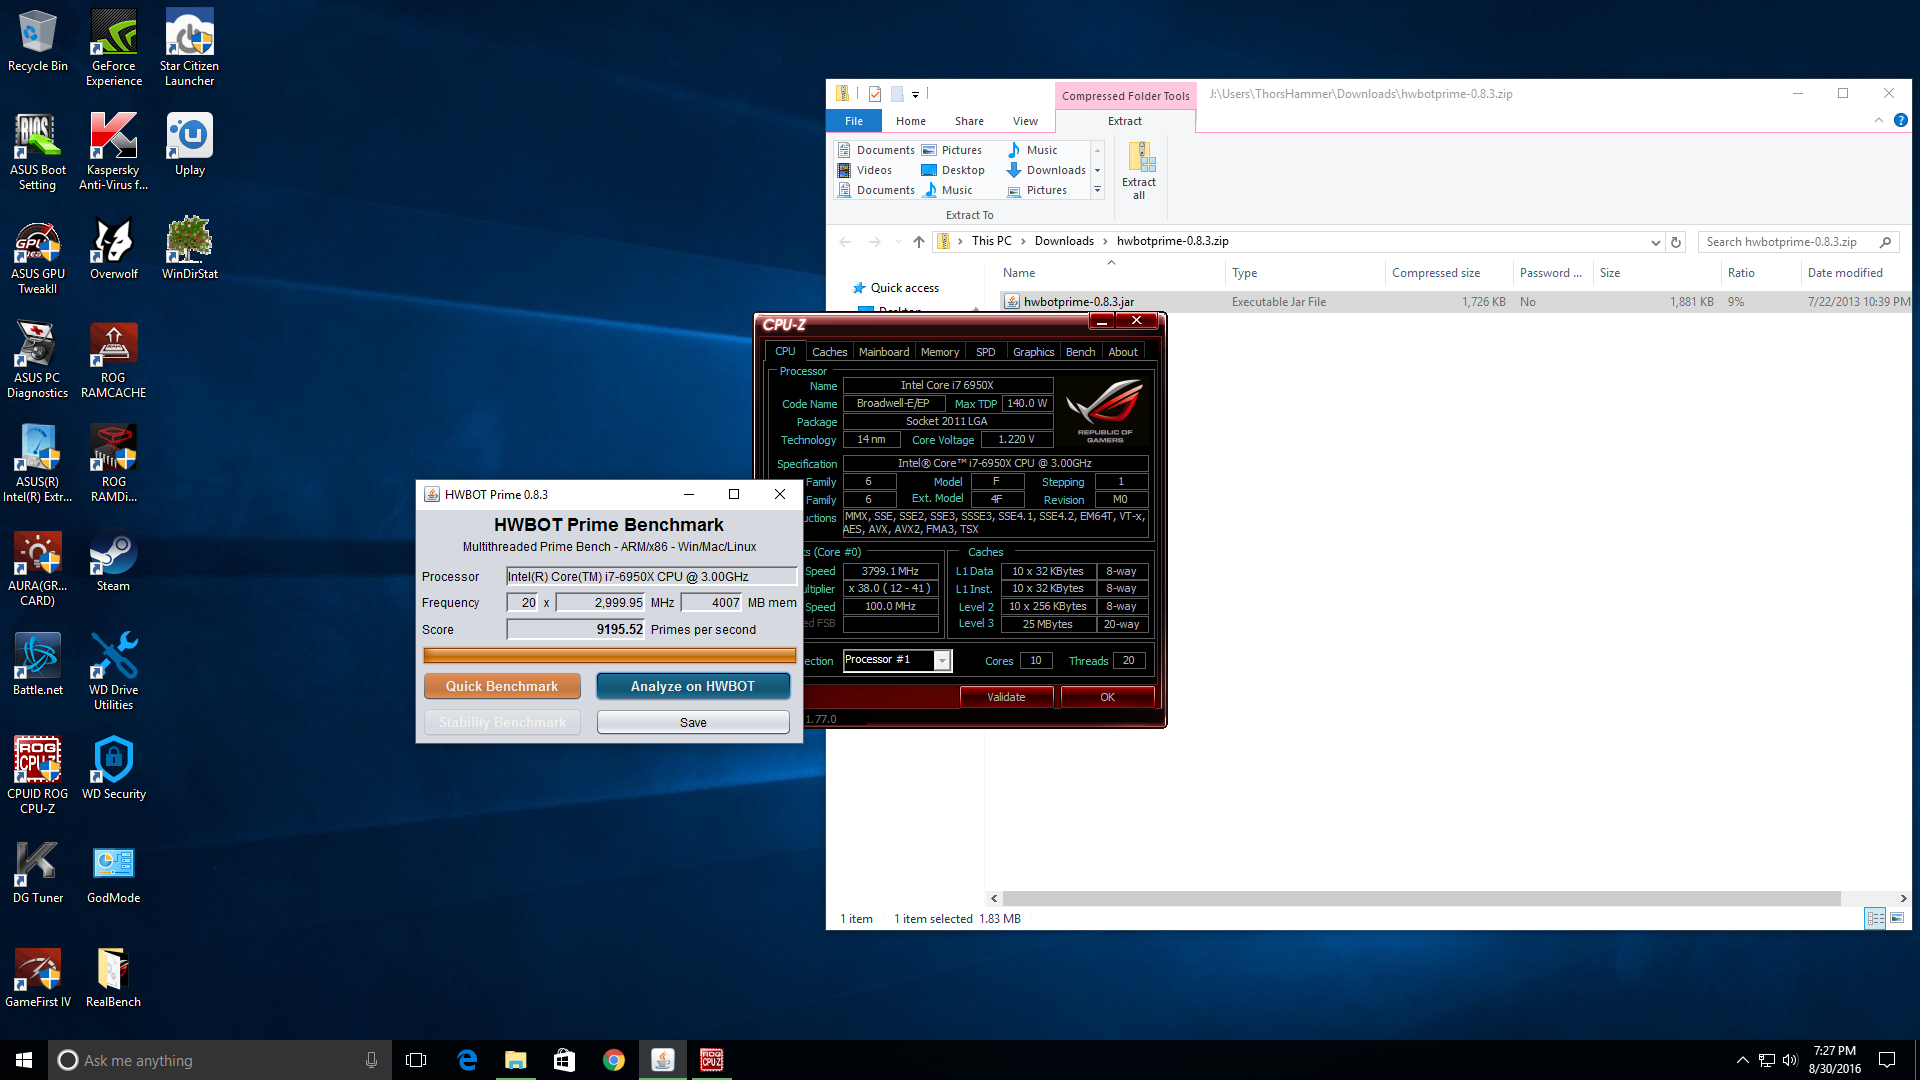Switch Explorer to large icons view

click(1897, 918)
